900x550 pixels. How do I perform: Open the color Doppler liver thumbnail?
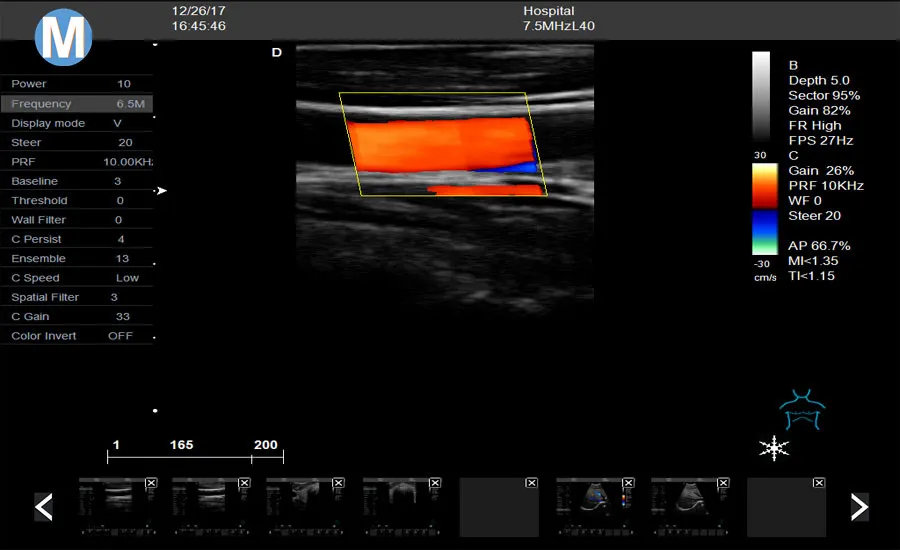pos(594,507)
